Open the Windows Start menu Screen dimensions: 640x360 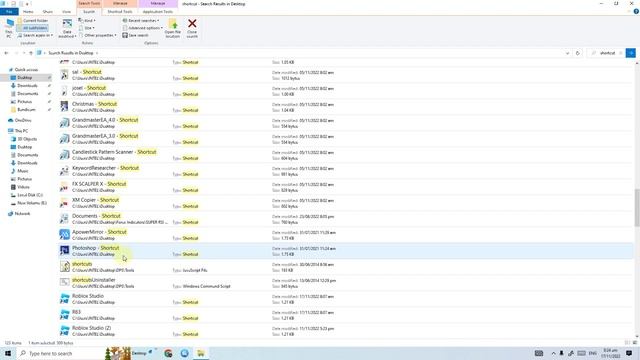click(8, 353)
